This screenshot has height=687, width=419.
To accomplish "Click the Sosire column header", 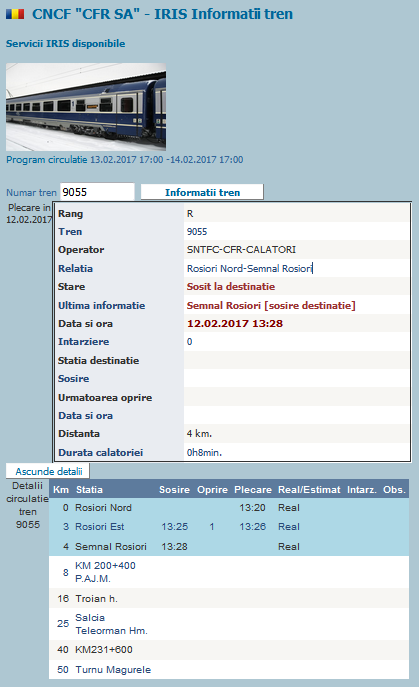I will click(x=174, y=489).
